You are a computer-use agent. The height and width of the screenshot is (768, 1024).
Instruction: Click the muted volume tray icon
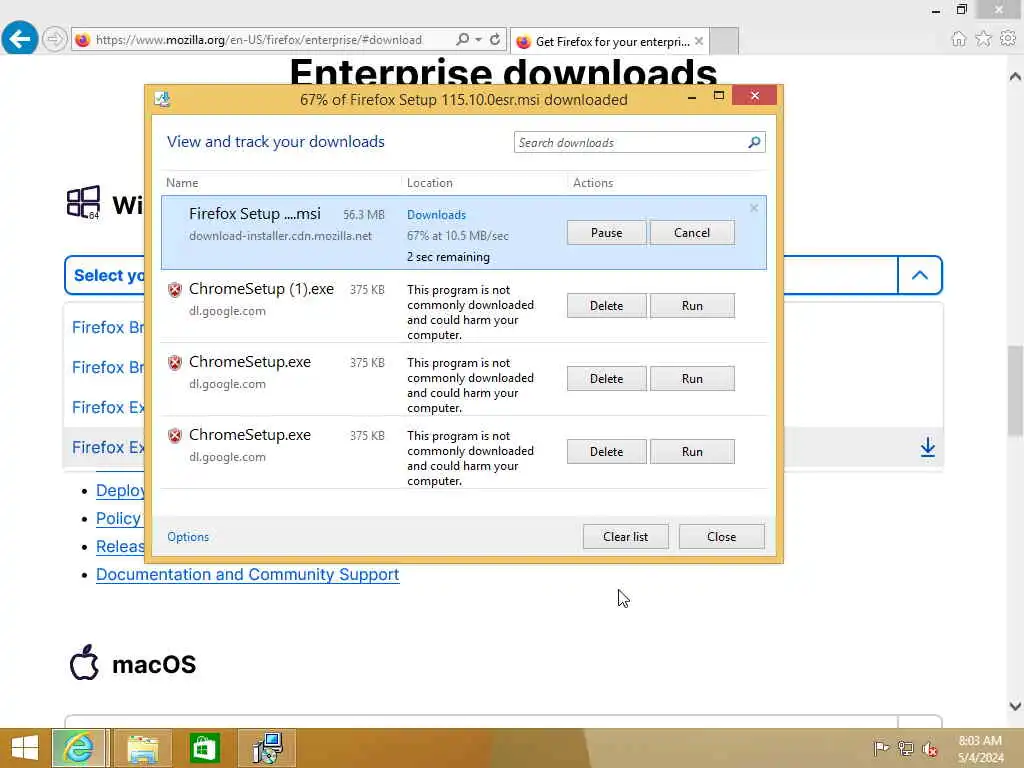click(x=930, y=748)
